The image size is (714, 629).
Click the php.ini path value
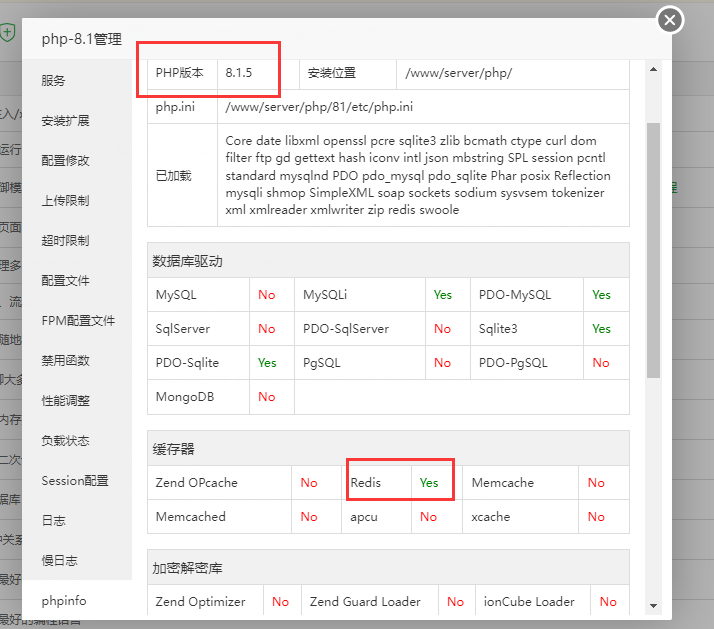[x=319, y=107]
